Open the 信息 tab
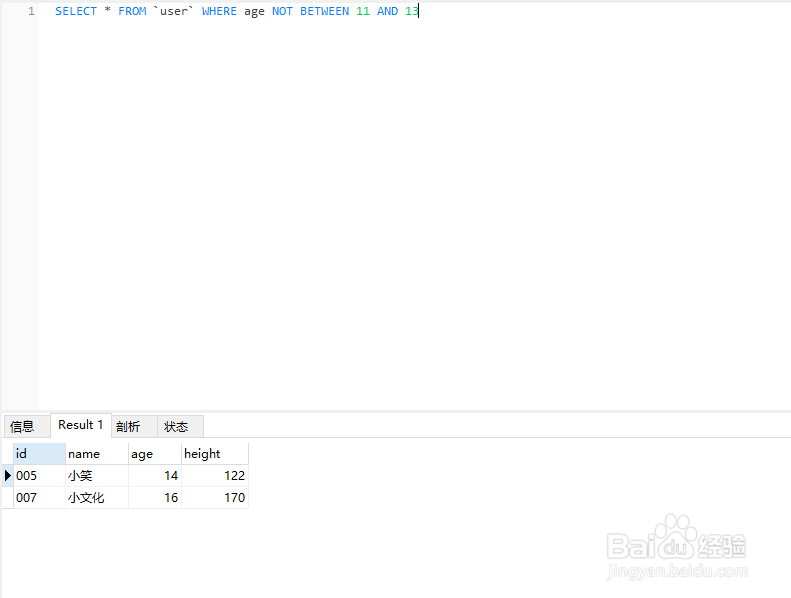 26,426
